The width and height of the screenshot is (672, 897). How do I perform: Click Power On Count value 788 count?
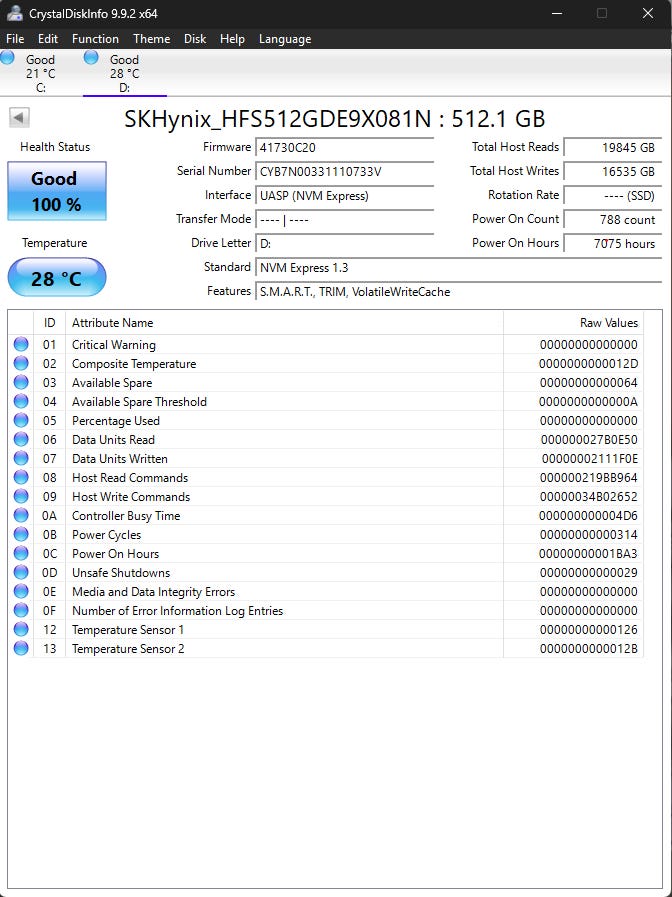coord(613,220)
